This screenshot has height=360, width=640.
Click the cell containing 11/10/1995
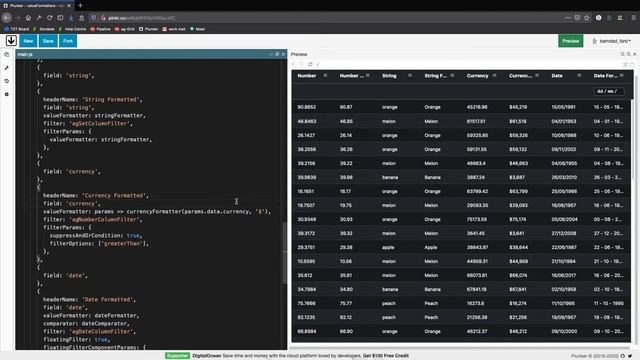pyautogui.click(x=563, y=303)
